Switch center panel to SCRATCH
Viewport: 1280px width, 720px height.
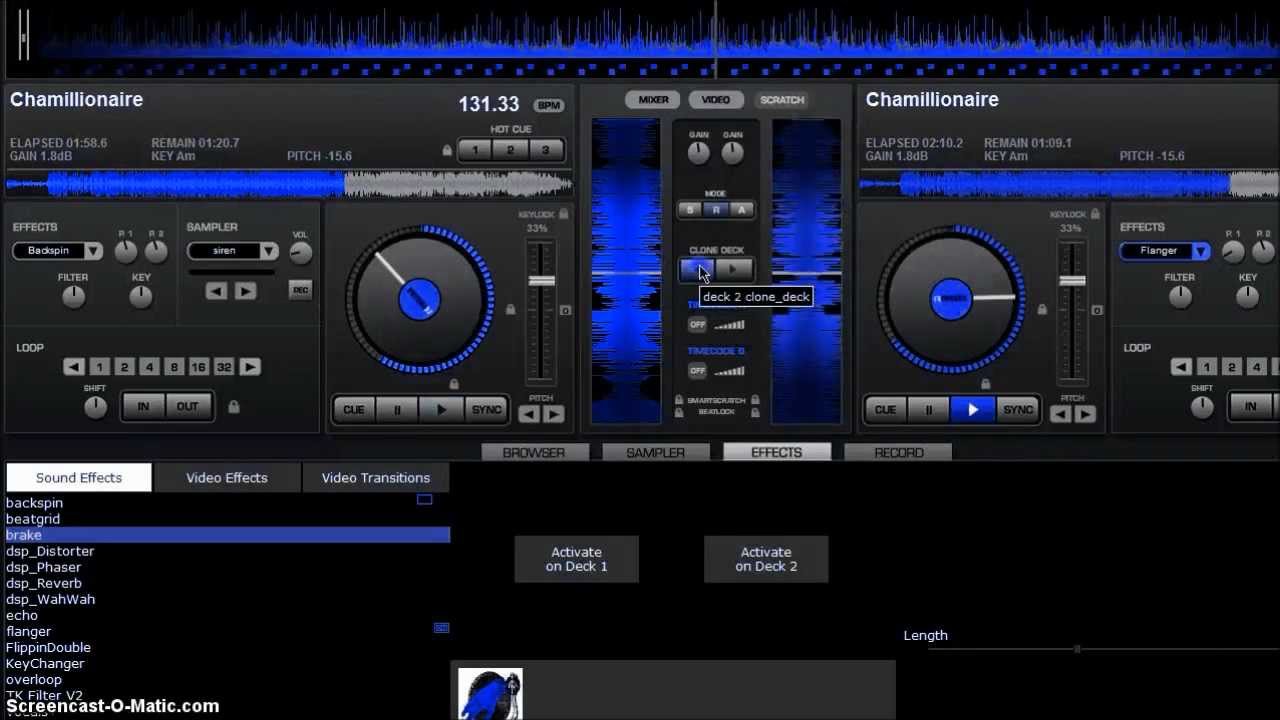tap(782, 100)
